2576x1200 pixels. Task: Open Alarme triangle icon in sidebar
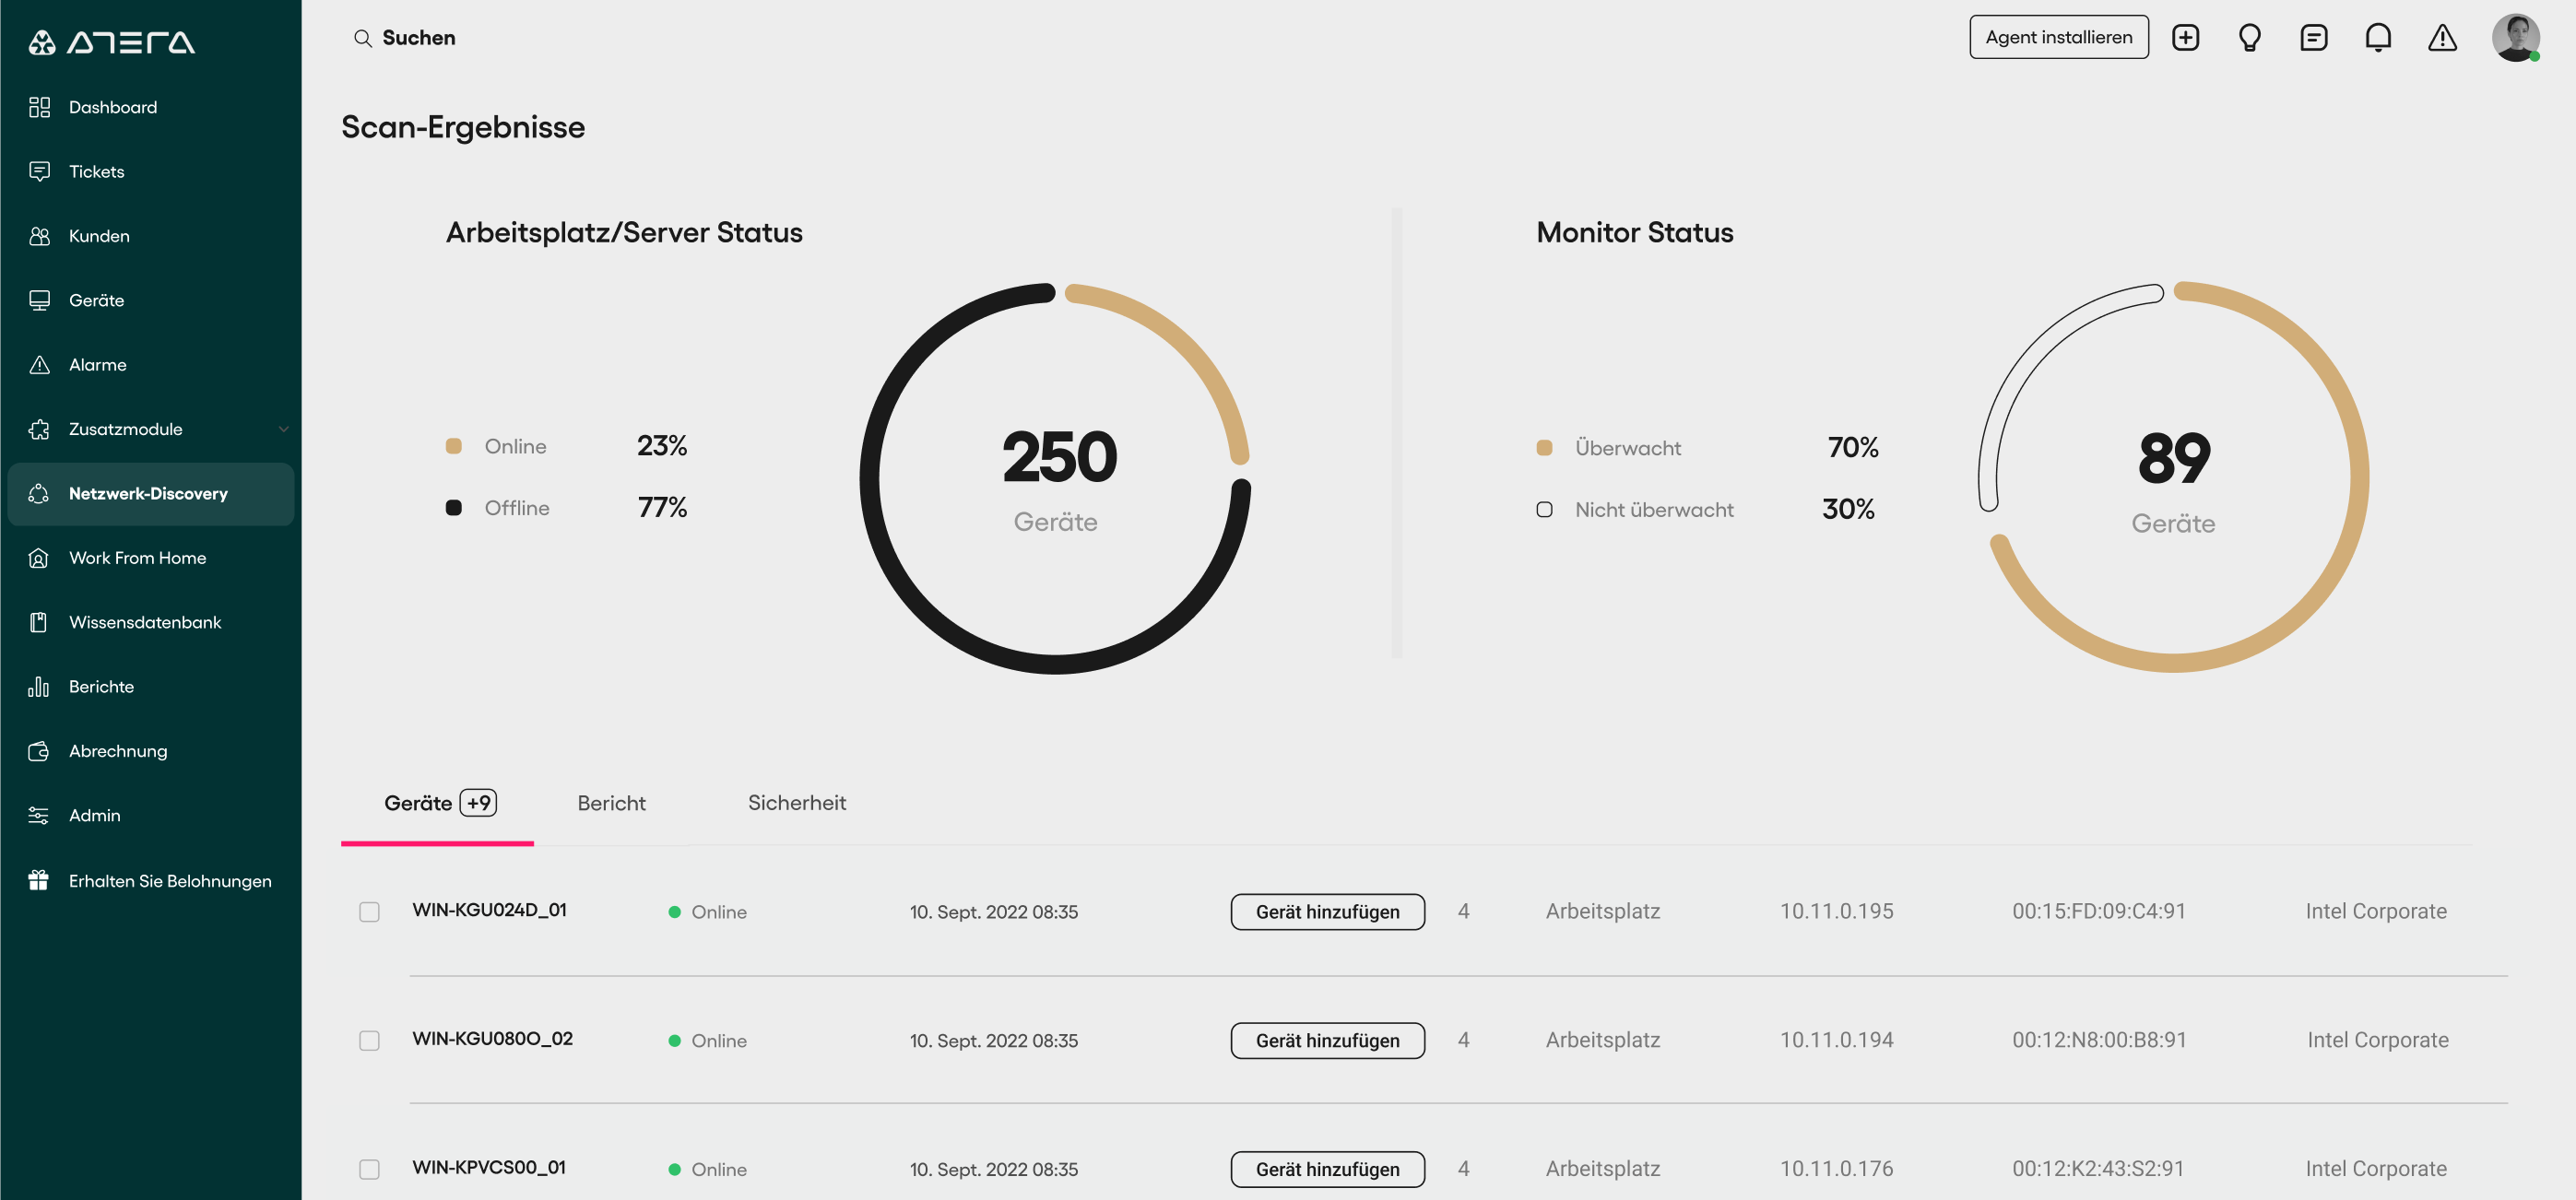(x=39, y=365)
